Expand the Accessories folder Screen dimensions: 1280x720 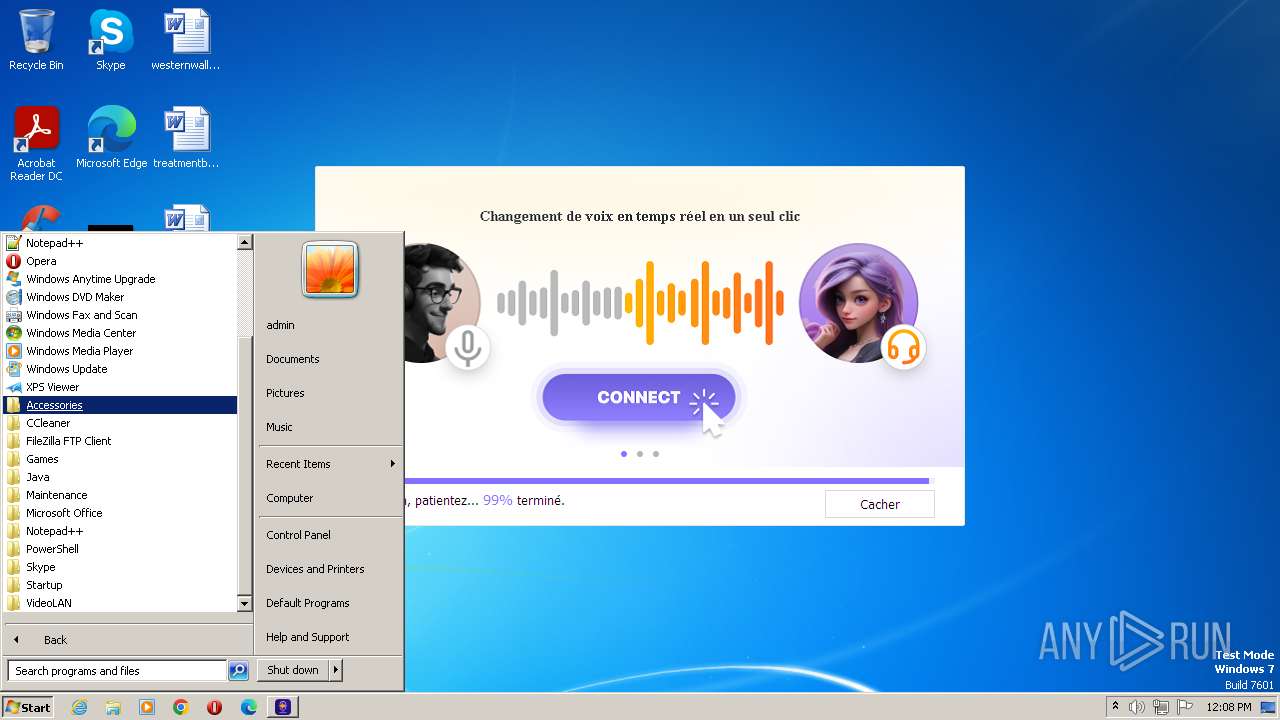tap(120, 405)
